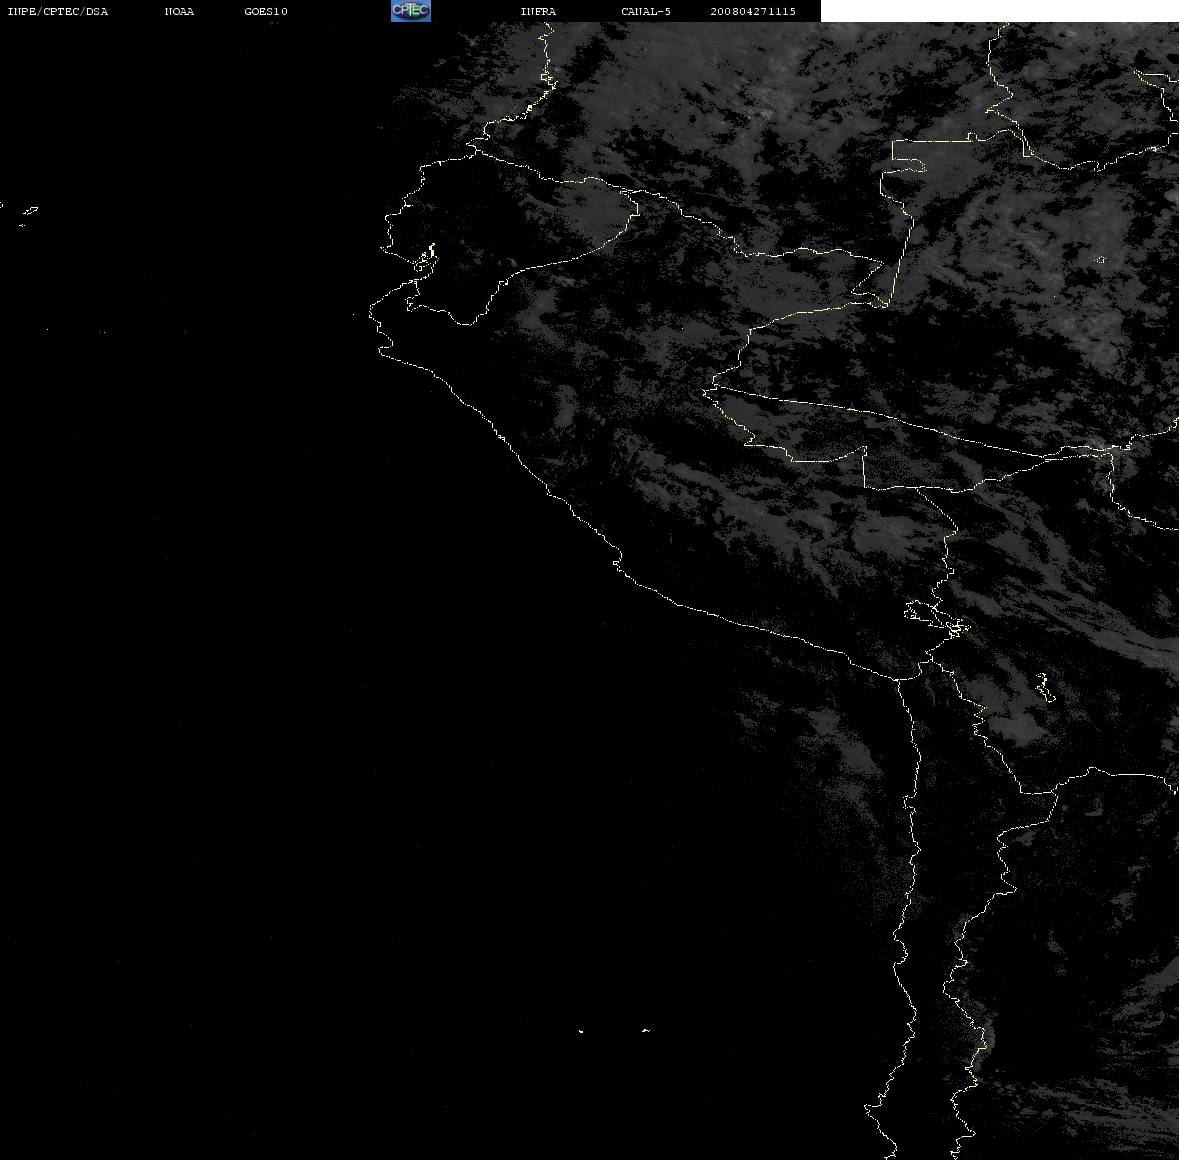Click the 200804271115 timestamp text

753,11
